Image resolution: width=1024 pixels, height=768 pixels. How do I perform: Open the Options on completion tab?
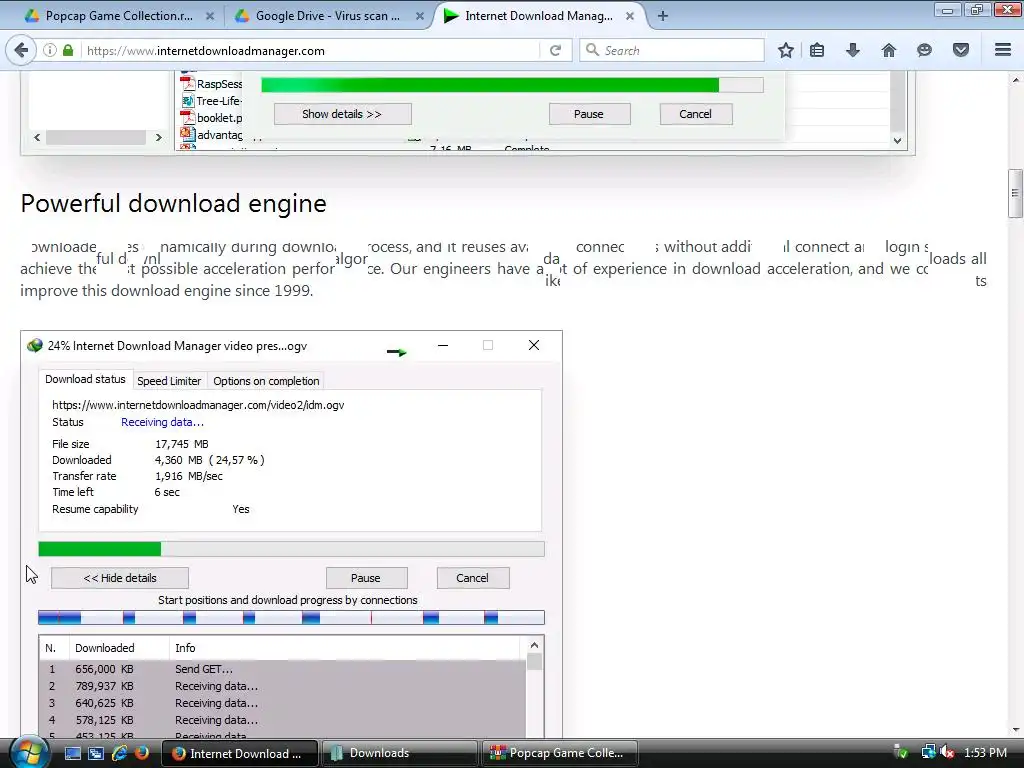click(266, 381)
